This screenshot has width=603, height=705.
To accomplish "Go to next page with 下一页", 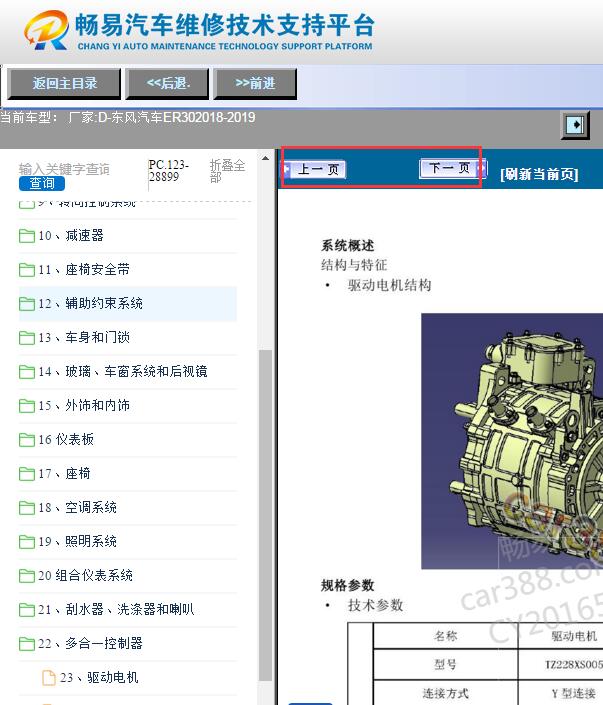I will point(452,168).
